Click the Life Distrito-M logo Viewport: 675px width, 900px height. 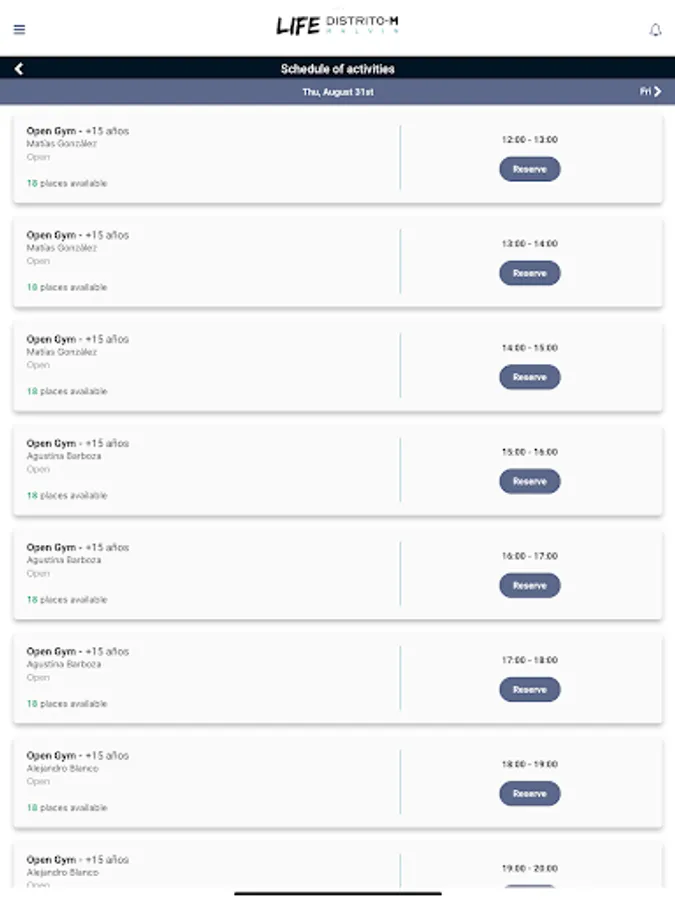coord(338,26)
